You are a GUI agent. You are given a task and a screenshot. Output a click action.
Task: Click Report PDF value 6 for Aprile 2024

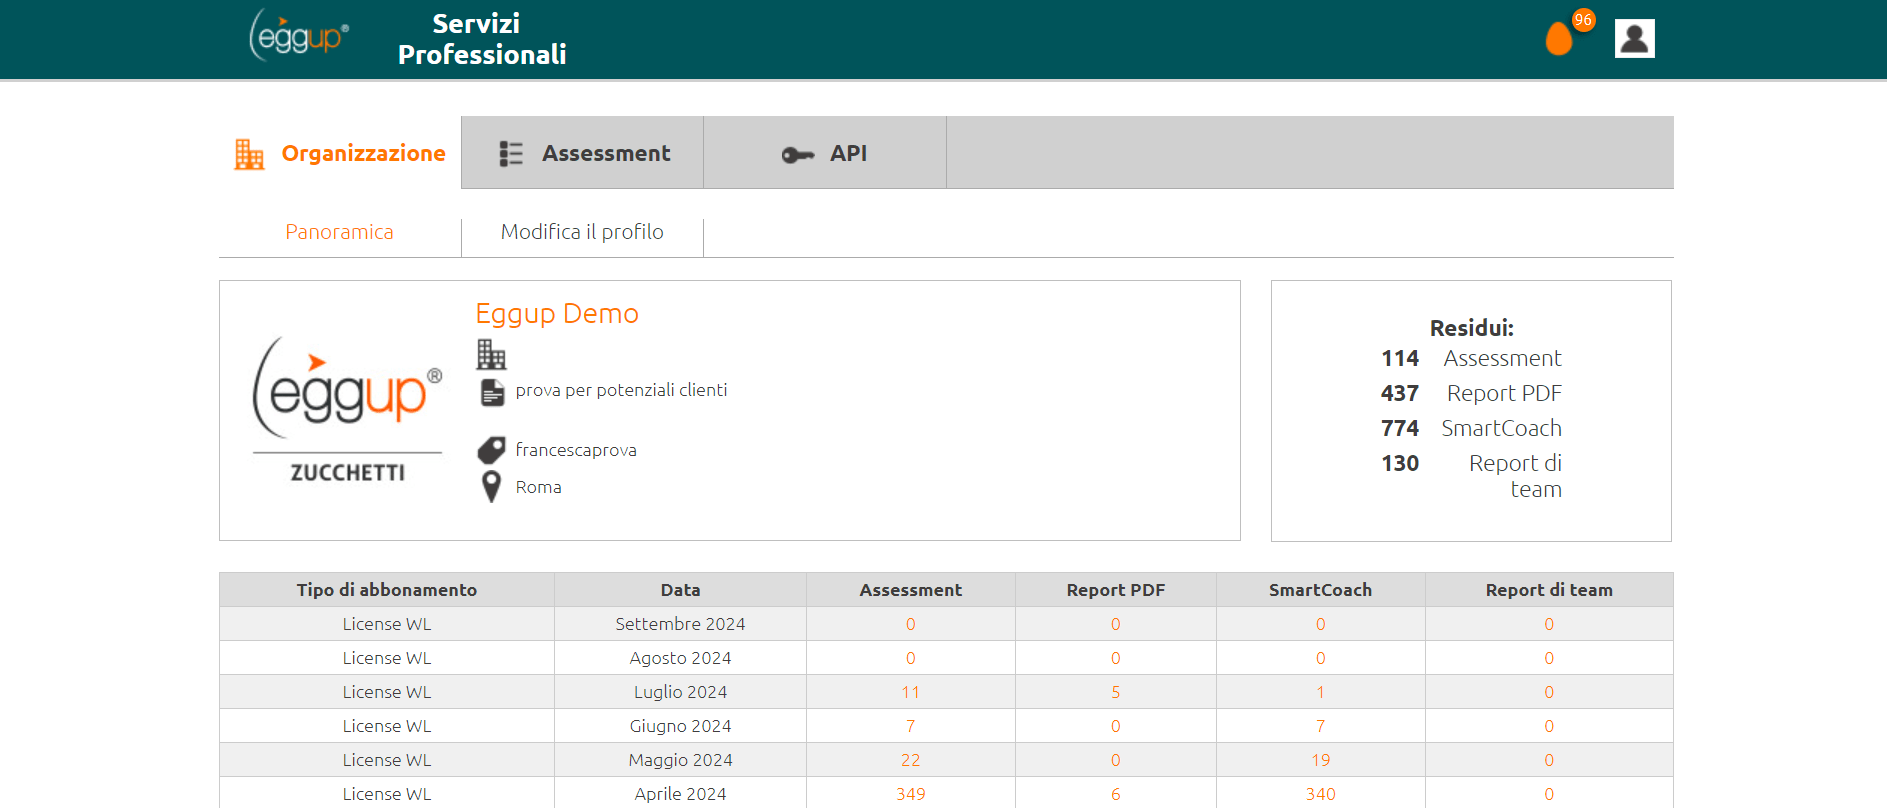click(1116, 794)
